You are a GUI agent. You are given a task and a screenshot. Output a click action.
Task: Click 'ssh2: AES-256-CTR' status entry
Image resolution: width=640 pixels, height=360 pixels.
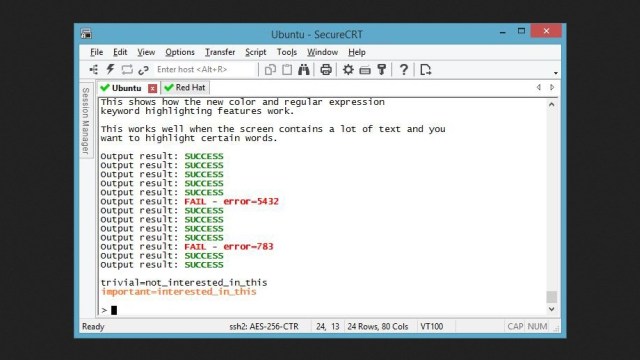point(264,327)
